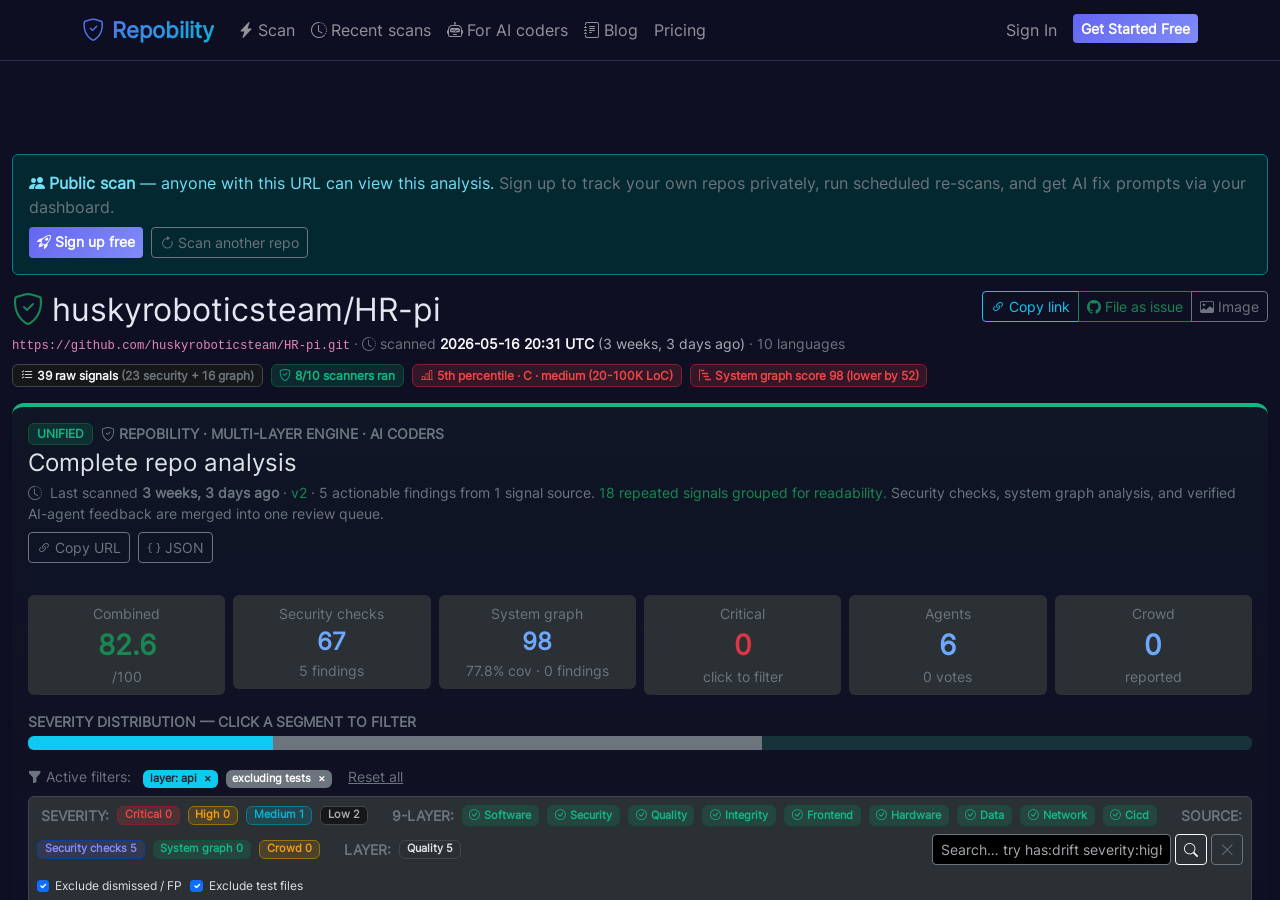The height and width of the screenshot is (900, 1280).
Task: Toggle the Hardware layer filter
Action: coord(909,815)
